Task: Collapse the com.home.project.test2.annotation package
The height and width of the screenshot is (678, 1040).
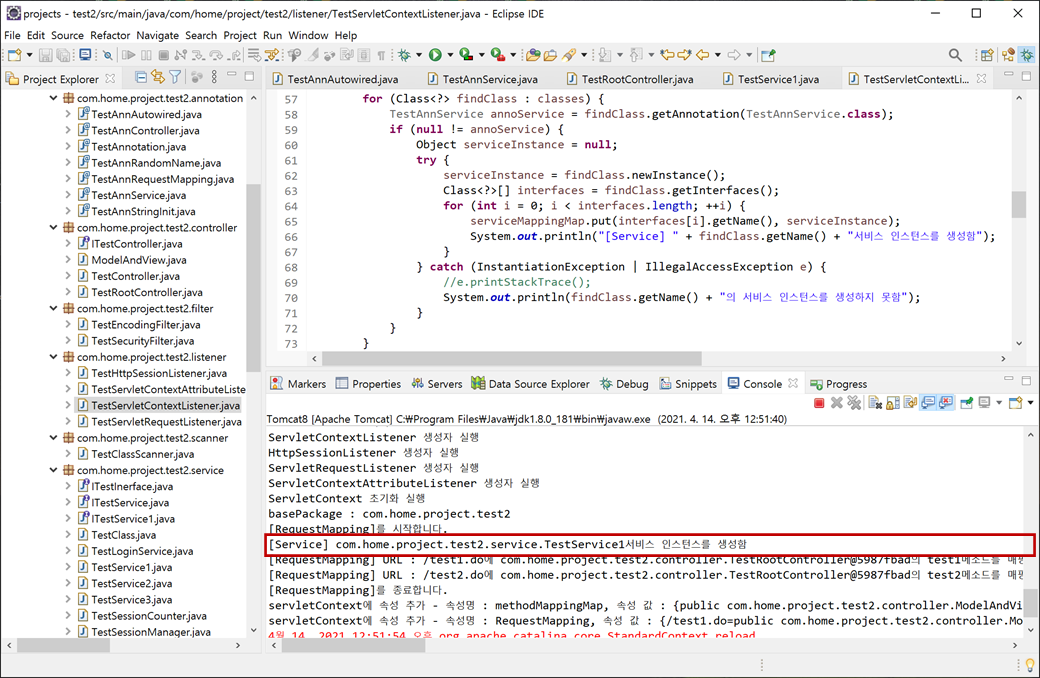Action: (53, 98)
